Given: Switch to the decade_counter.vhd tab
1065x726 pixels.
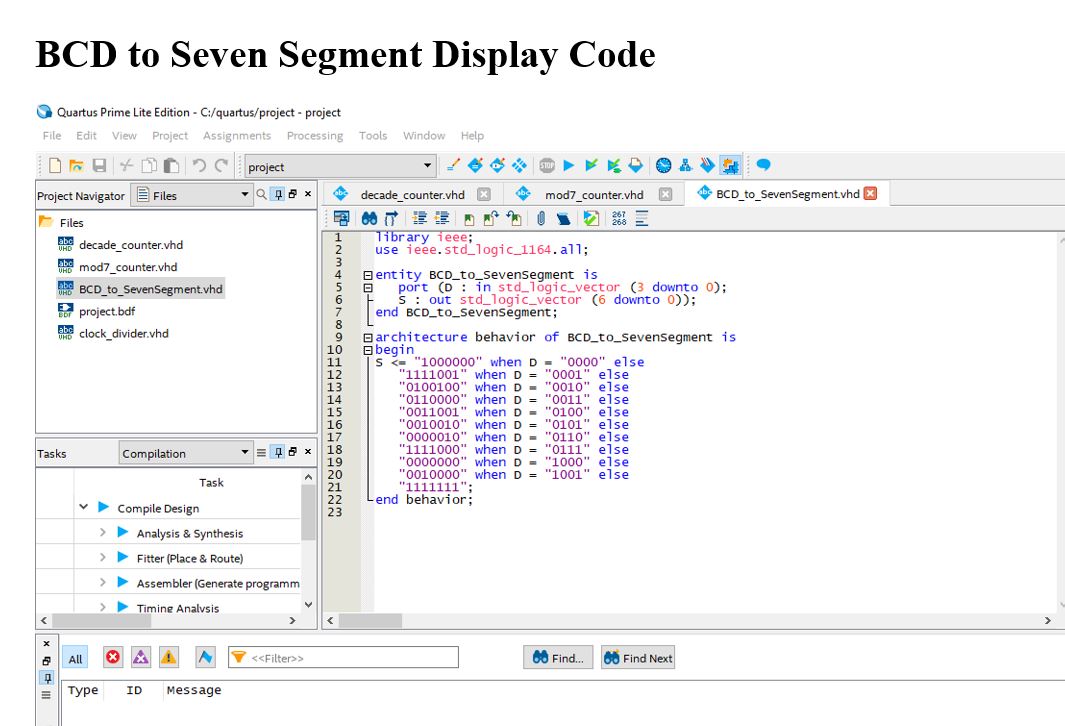Looking at the screenshot, I should click(412, 195).
